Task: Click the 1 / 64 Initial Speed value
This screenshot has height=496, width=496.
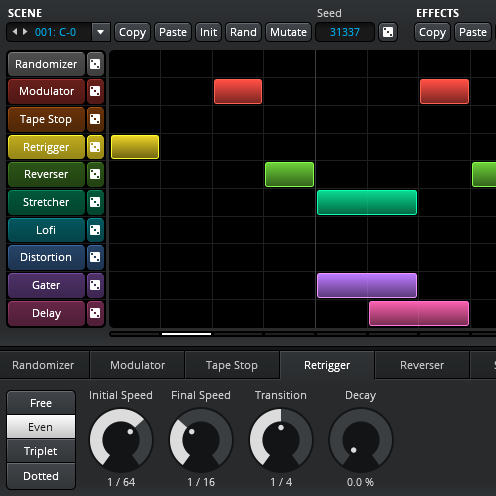Action: click(x=121, y=482)
